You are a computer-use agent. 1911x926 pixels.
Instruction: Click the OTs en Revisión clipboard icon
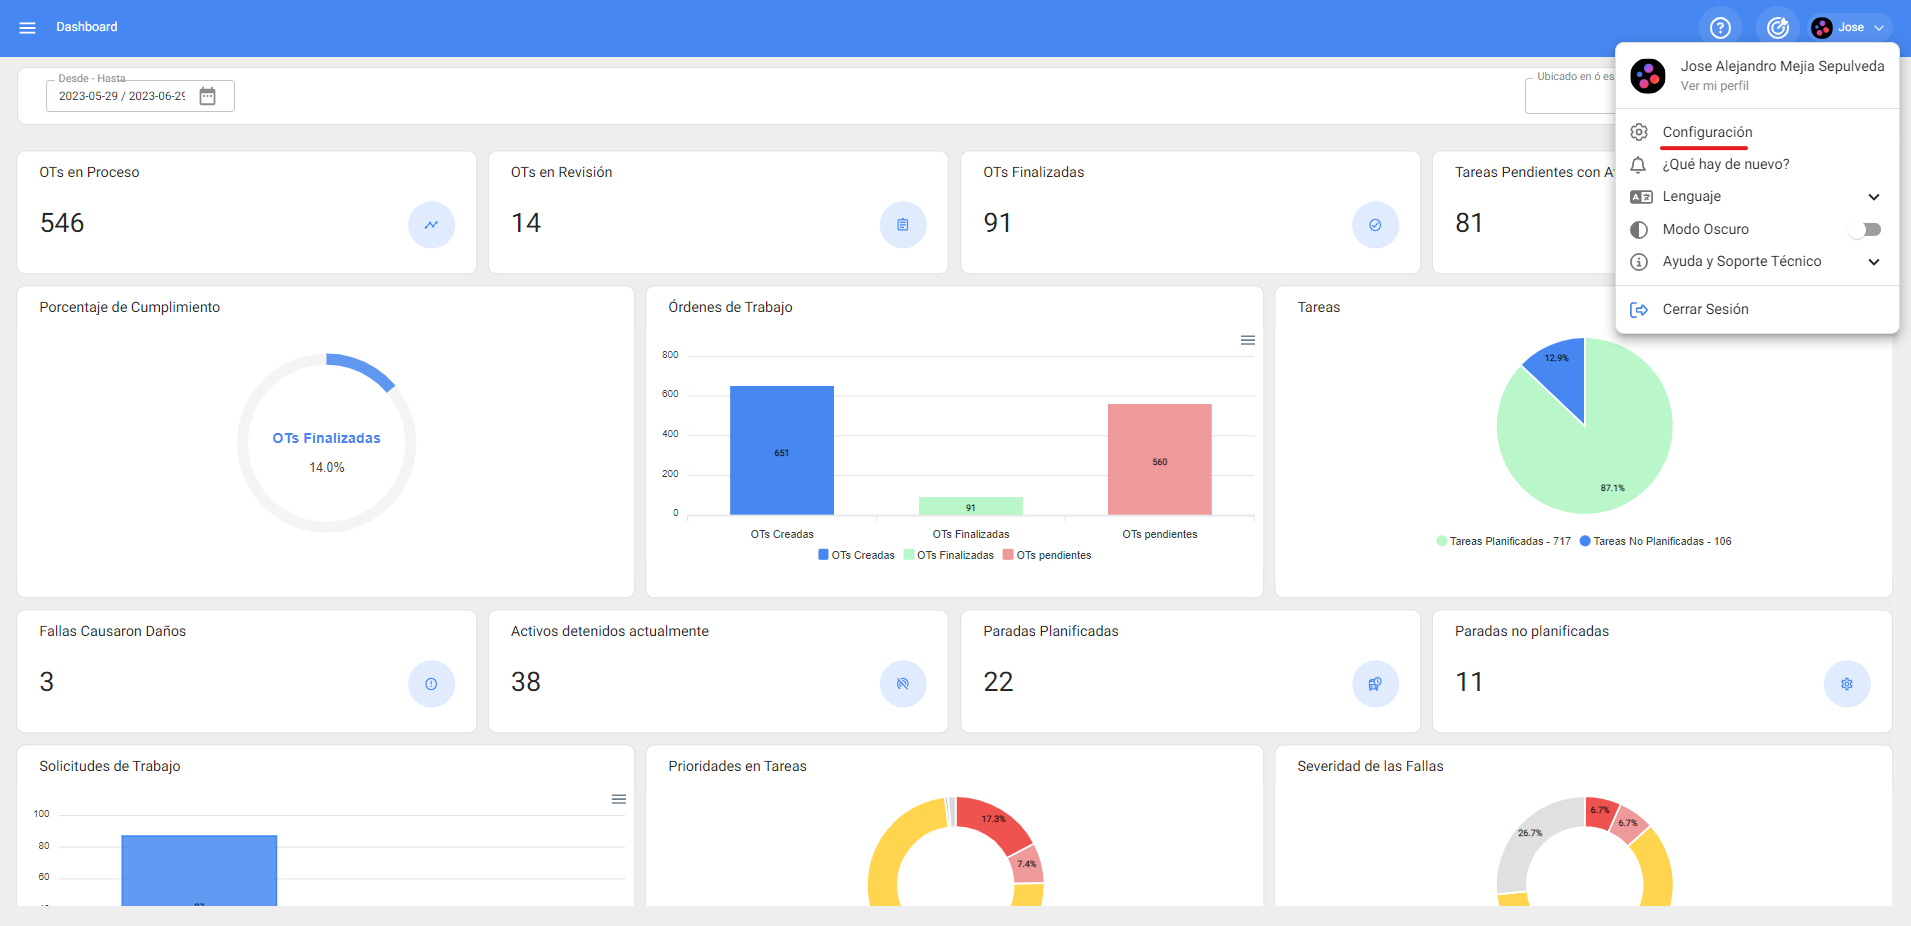[902, 225]
